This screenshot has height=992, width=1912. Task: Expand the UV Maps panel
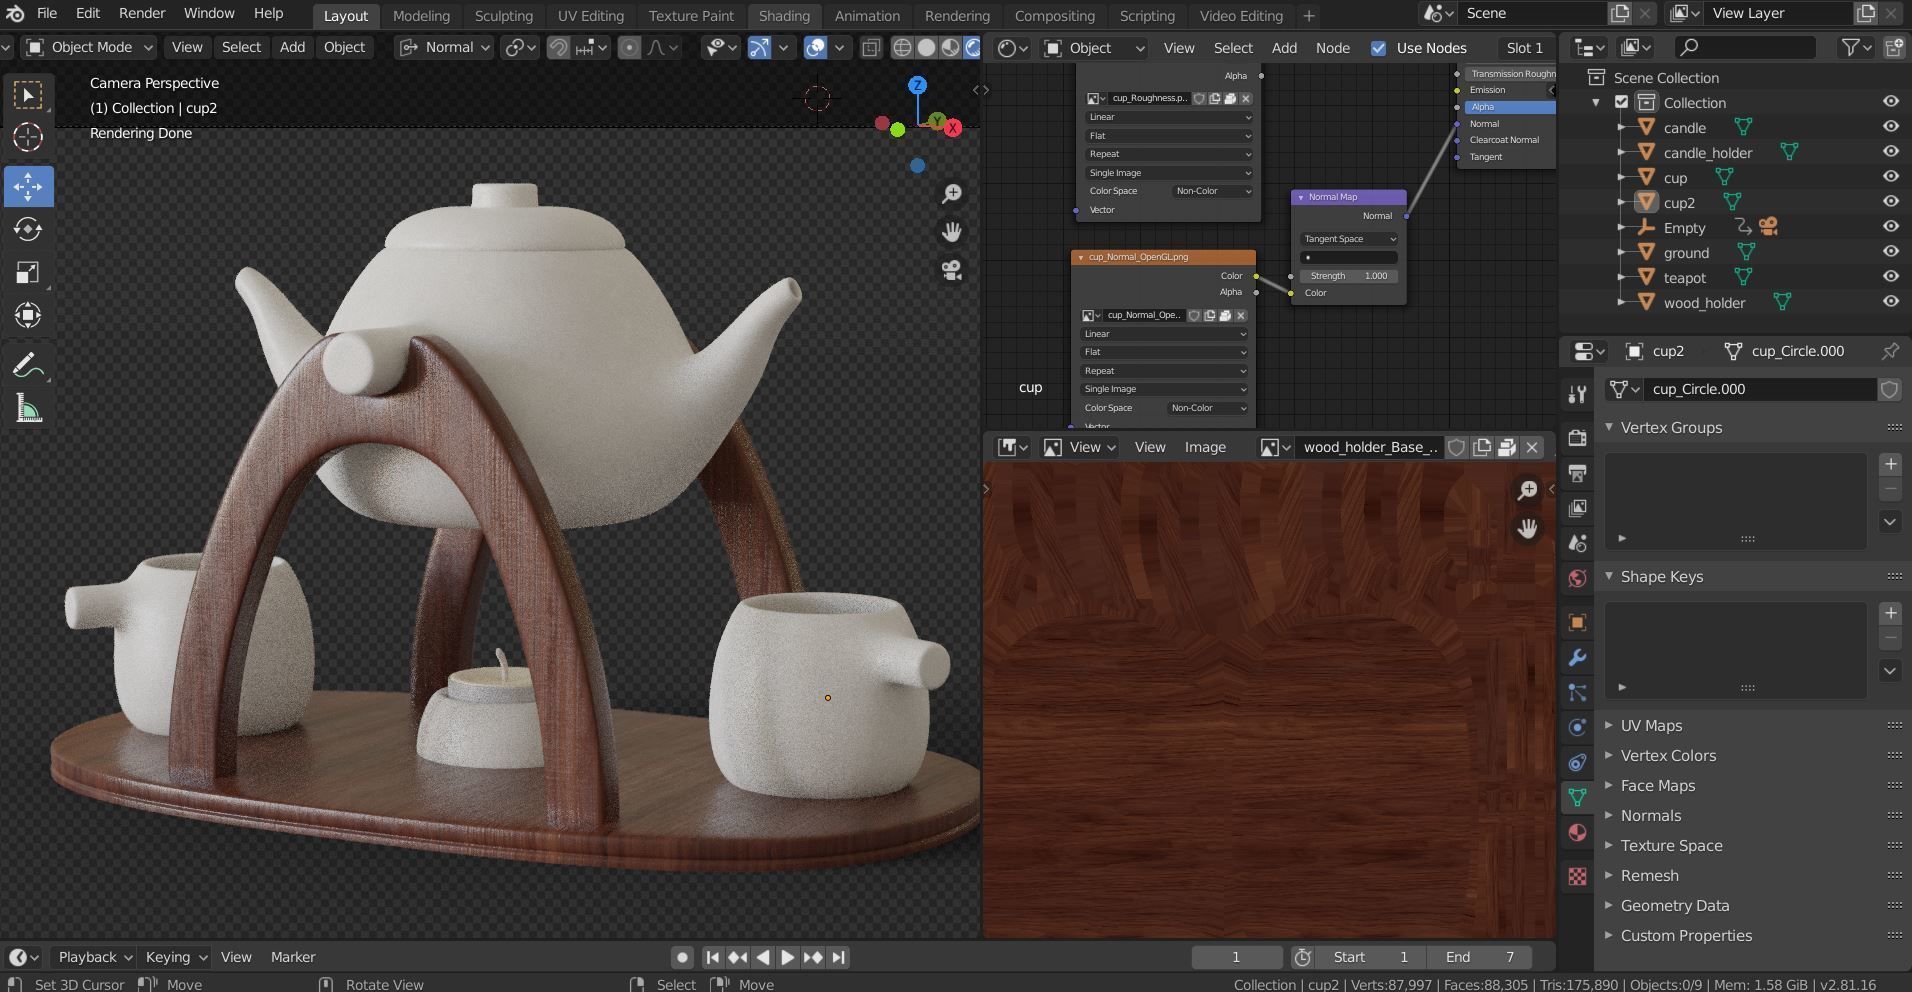(x=1651, y=726)
